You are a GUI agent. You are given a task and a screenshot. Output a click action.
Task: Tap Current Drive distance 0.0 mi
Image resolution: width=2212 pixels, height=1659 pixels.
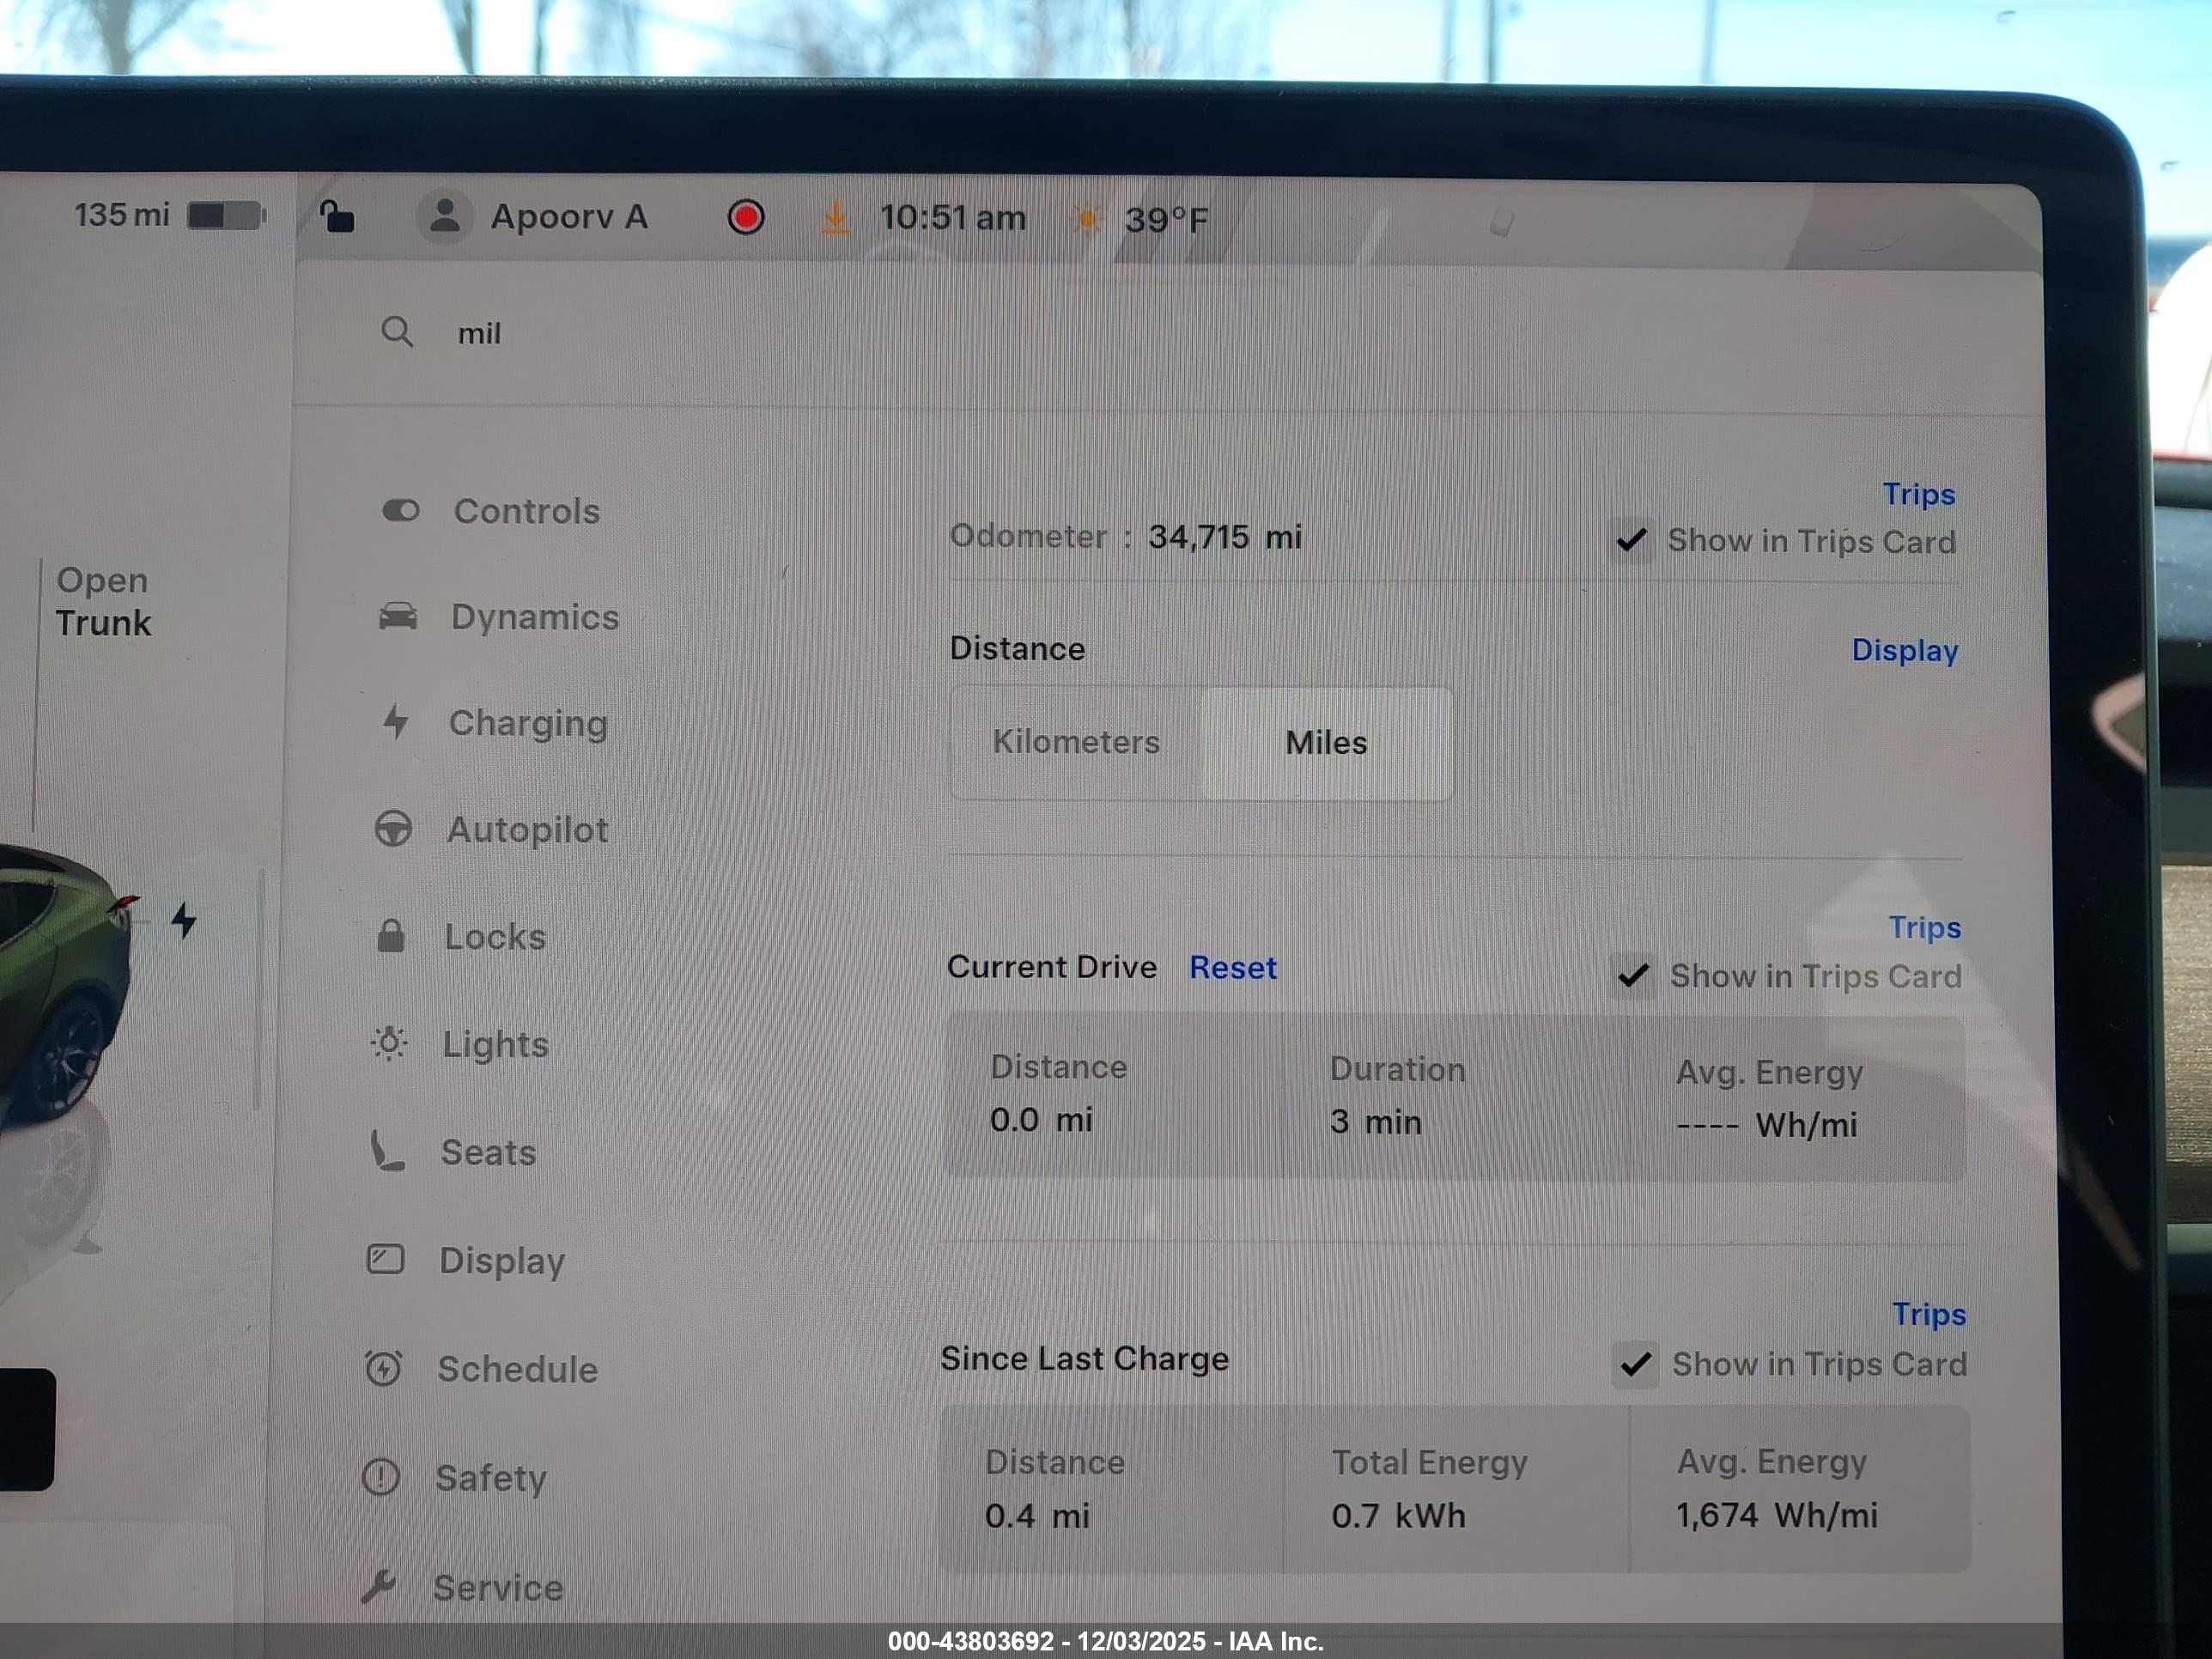click(x=1041, y=1119)
